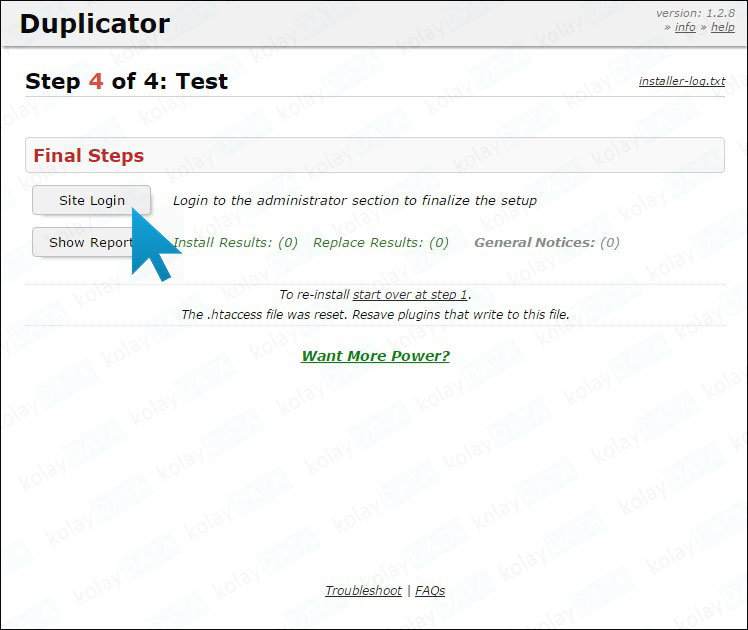Viewport: 748px width, 630px height.
Task: Select the General Notices: (0) text
Action: coord(547,243)
